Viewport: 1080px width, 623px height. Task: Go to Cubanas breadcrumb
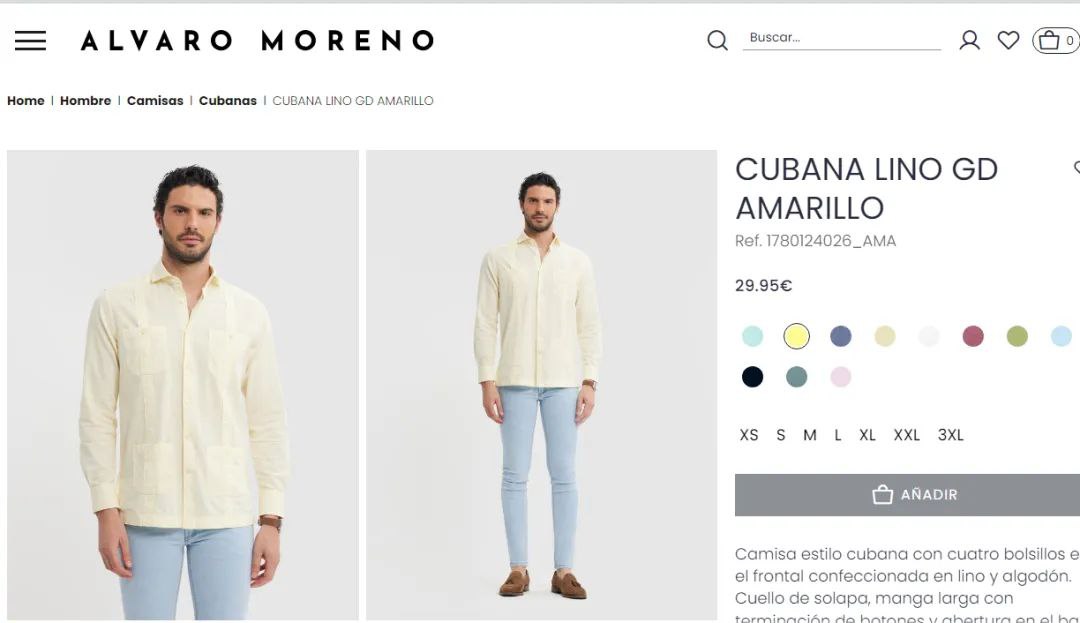[227, 101]
